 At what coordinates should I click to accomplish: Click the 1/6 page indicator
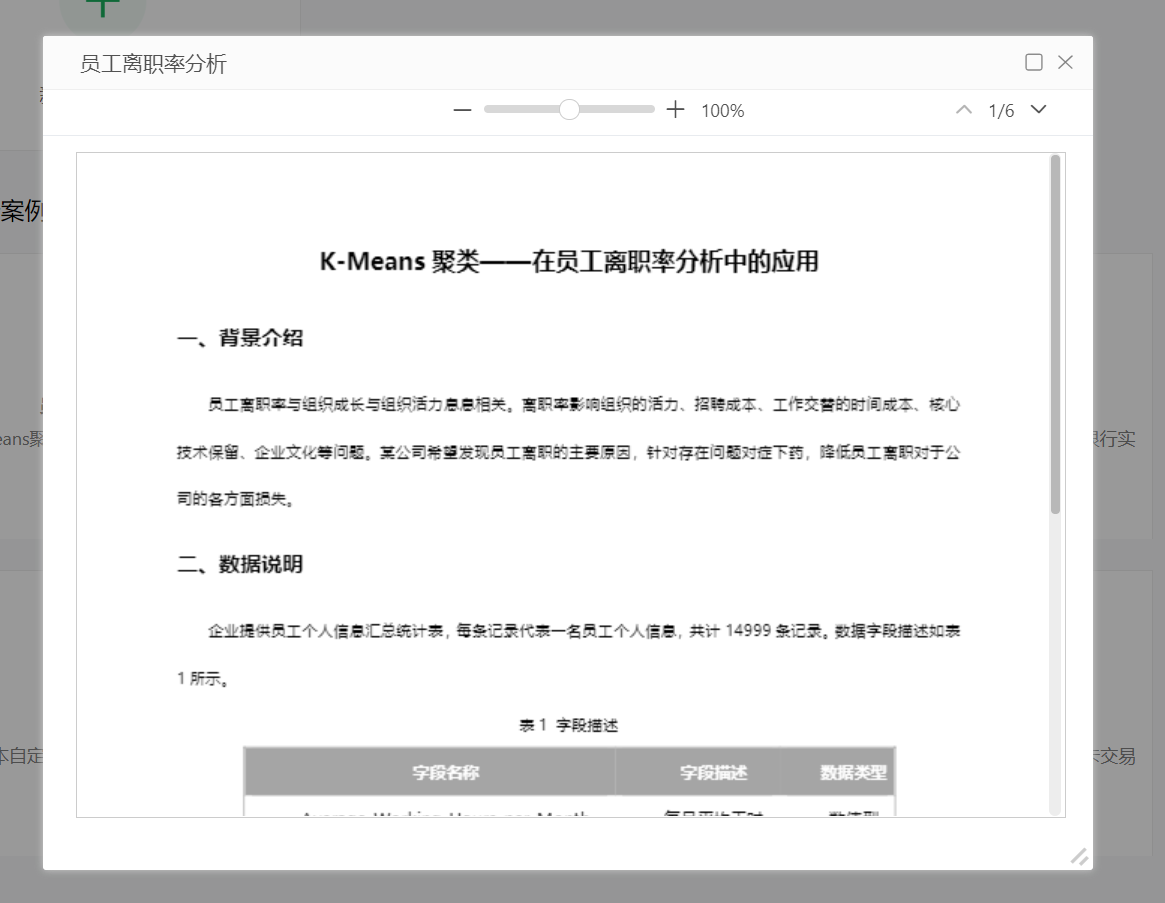coord(1001,111)
